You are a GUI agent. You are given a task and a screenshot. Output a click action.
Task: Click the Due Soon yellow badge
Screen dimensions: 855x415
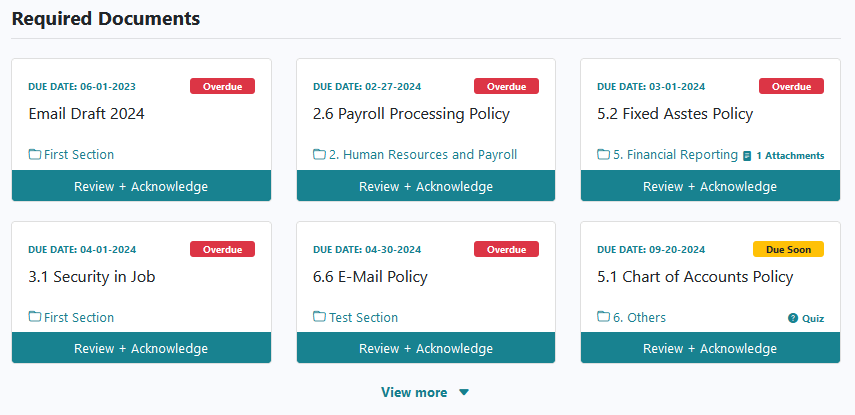788,250
